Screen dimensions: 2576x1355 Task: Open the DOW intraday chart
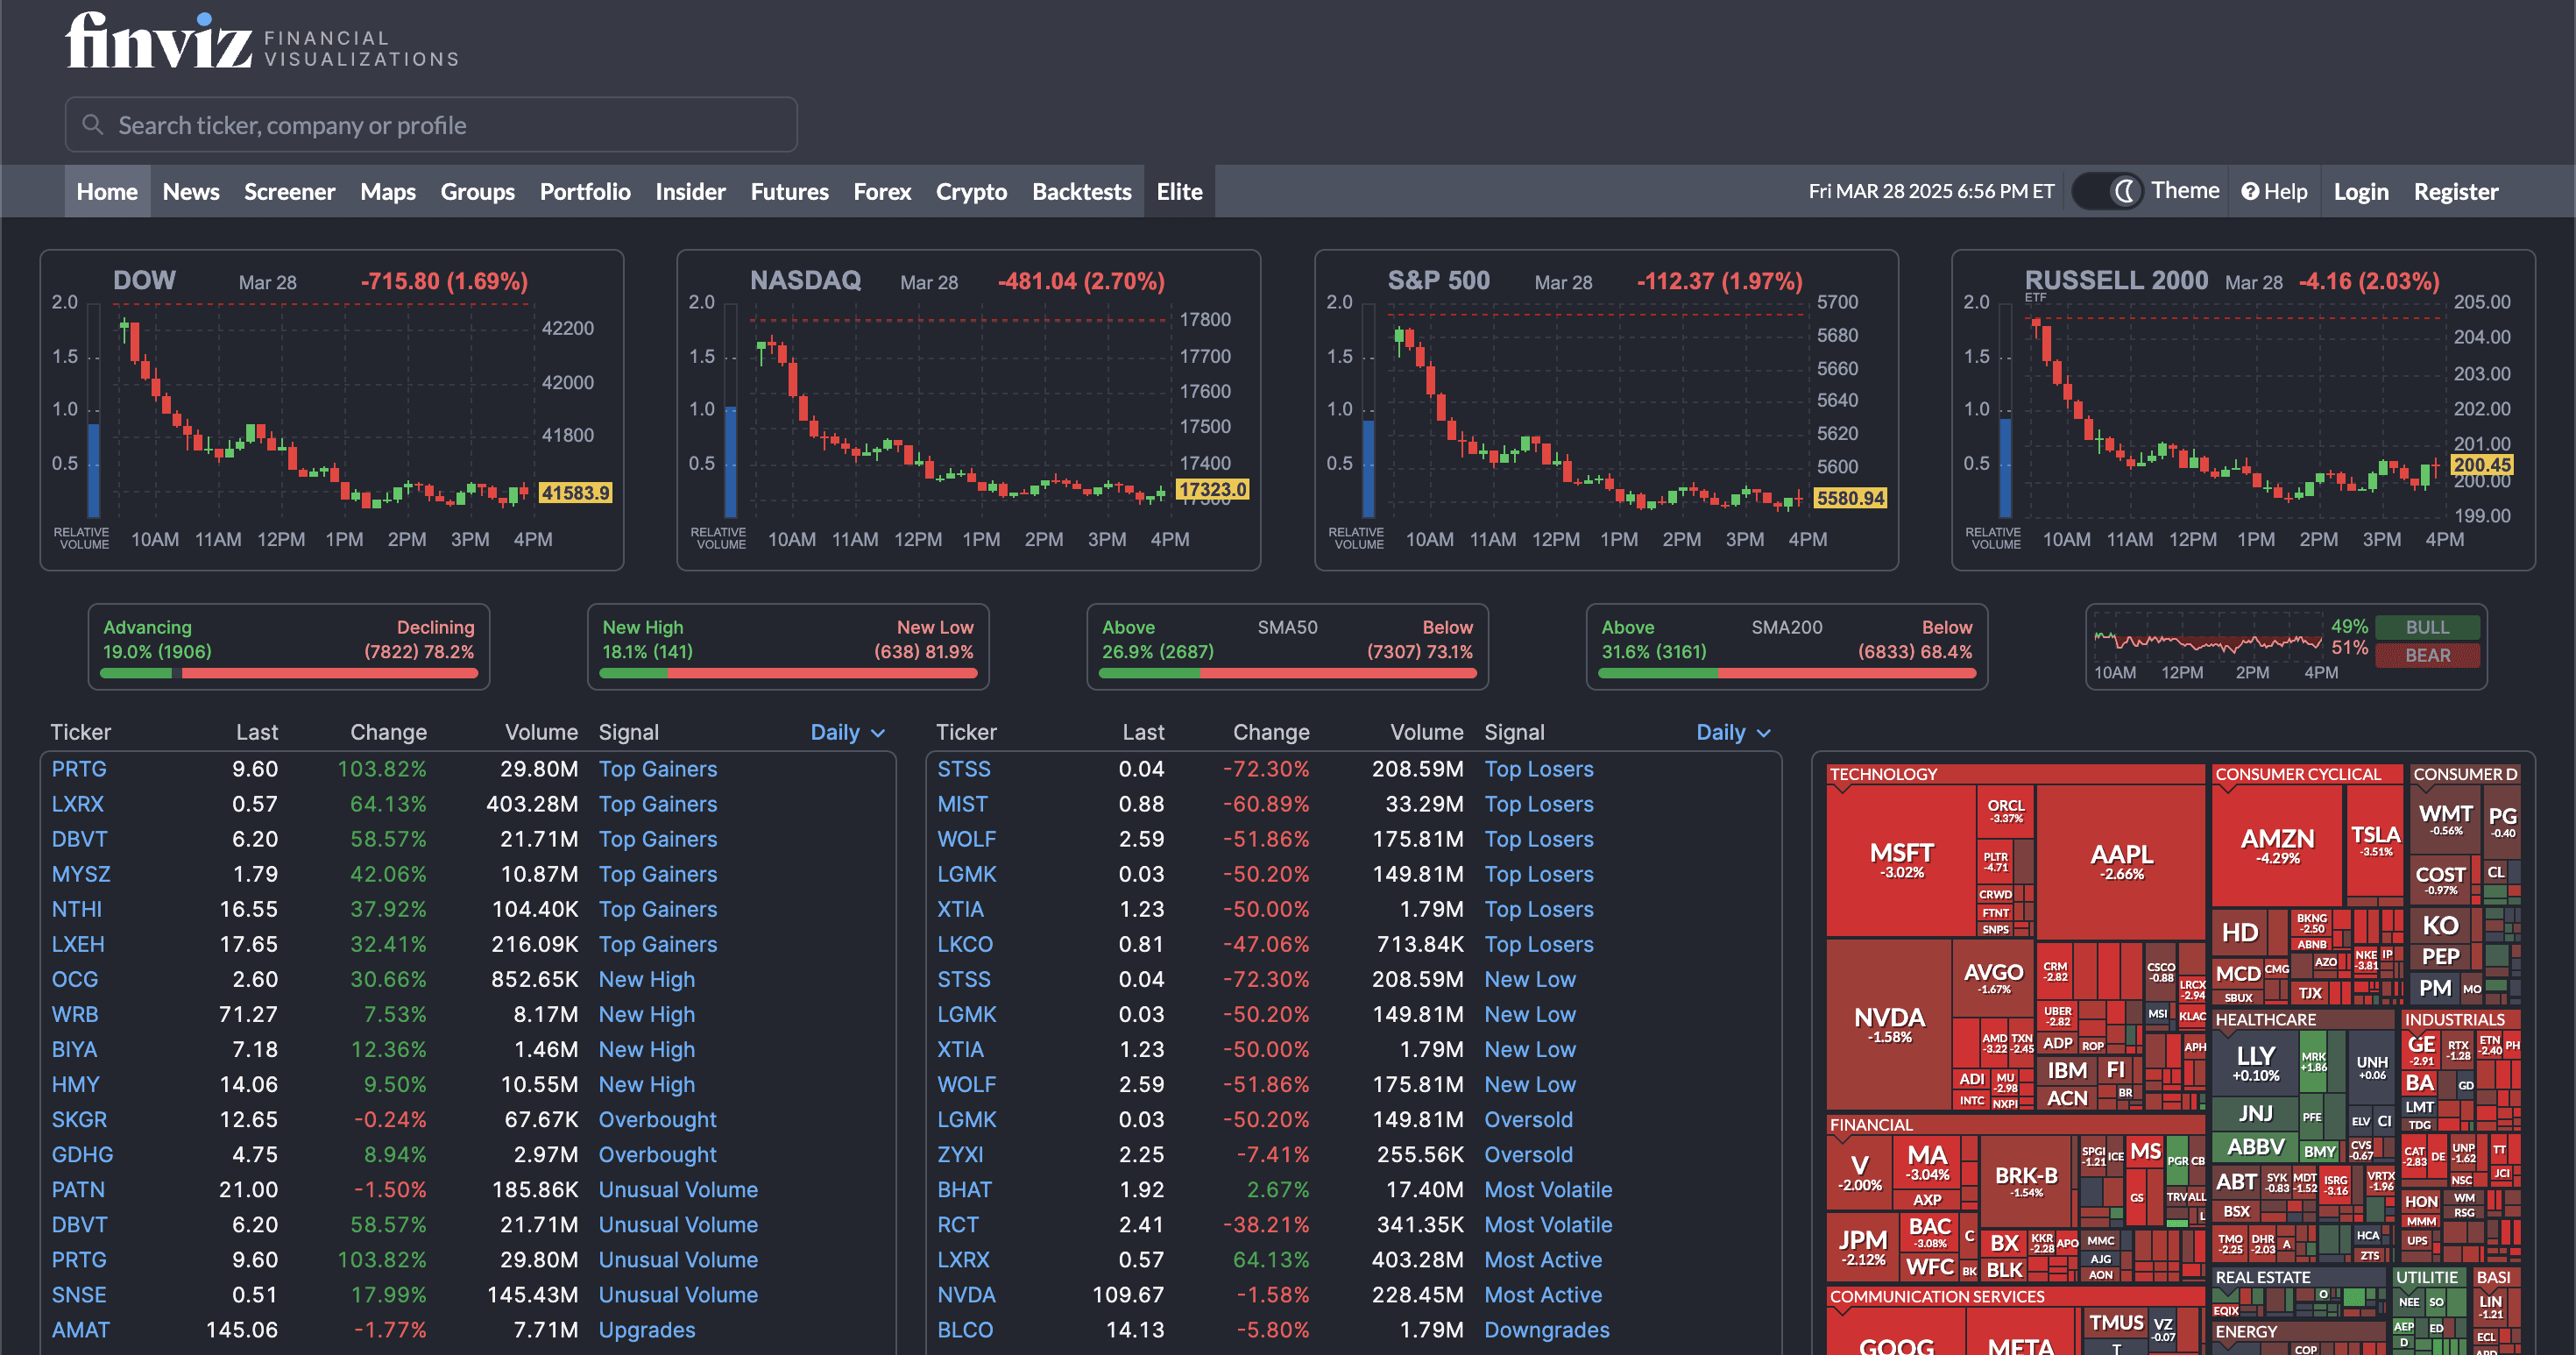coord(332,410)
